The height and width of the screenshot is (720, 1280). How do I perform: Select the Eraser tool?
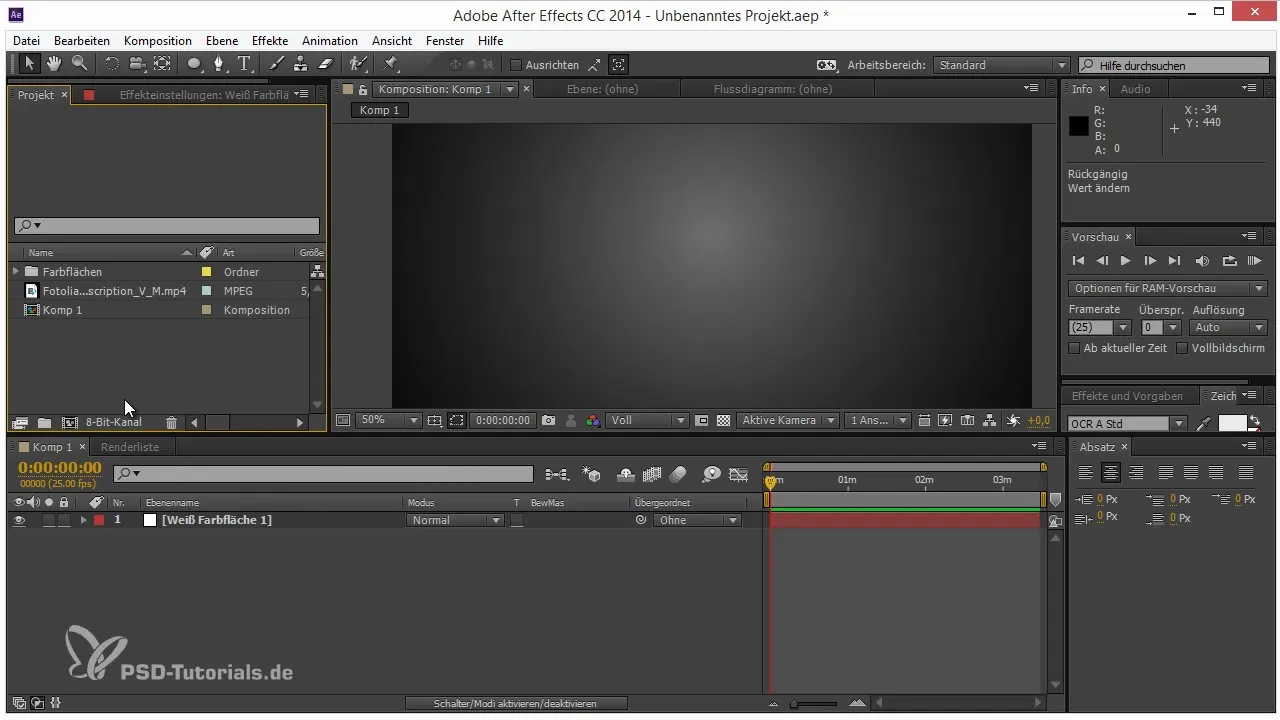coord(324,64)
